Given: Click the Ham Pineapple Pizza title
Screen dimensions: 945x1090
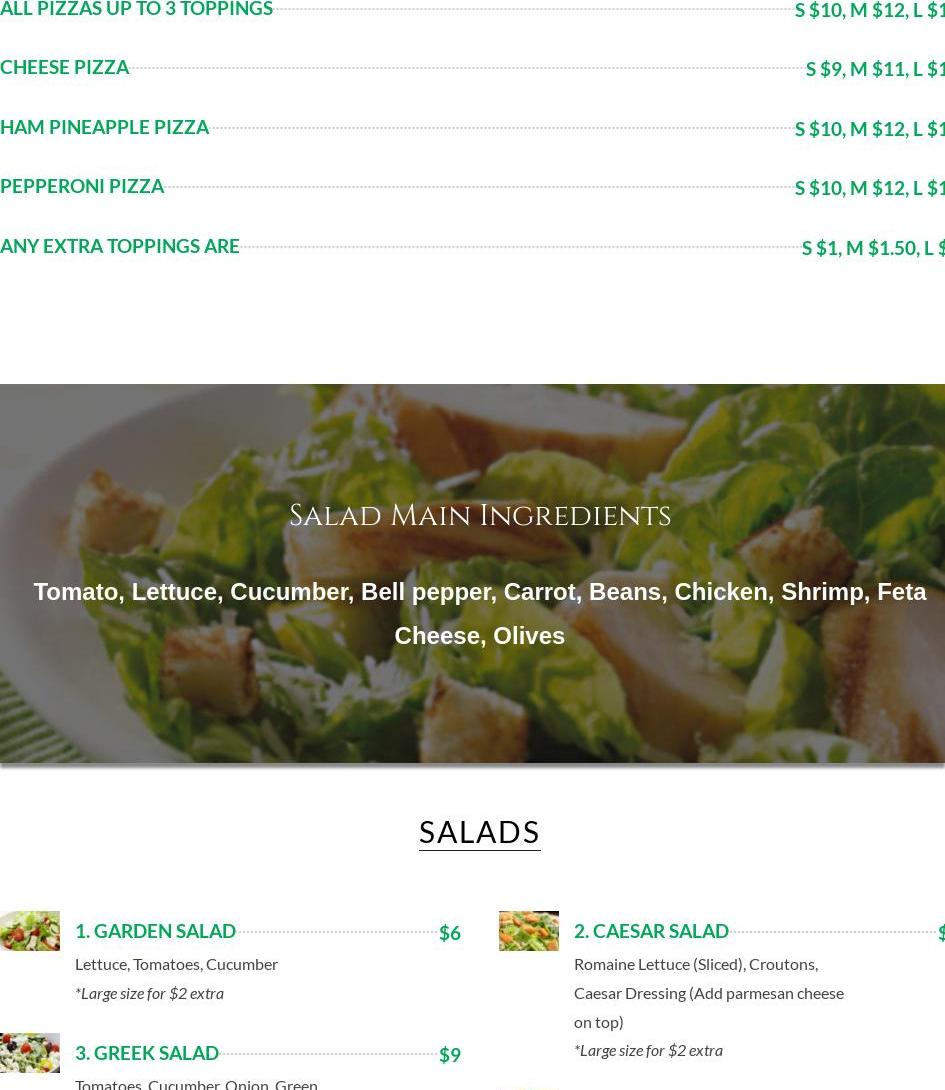Looking at the screenshot, I should click(x=104, y=127).
